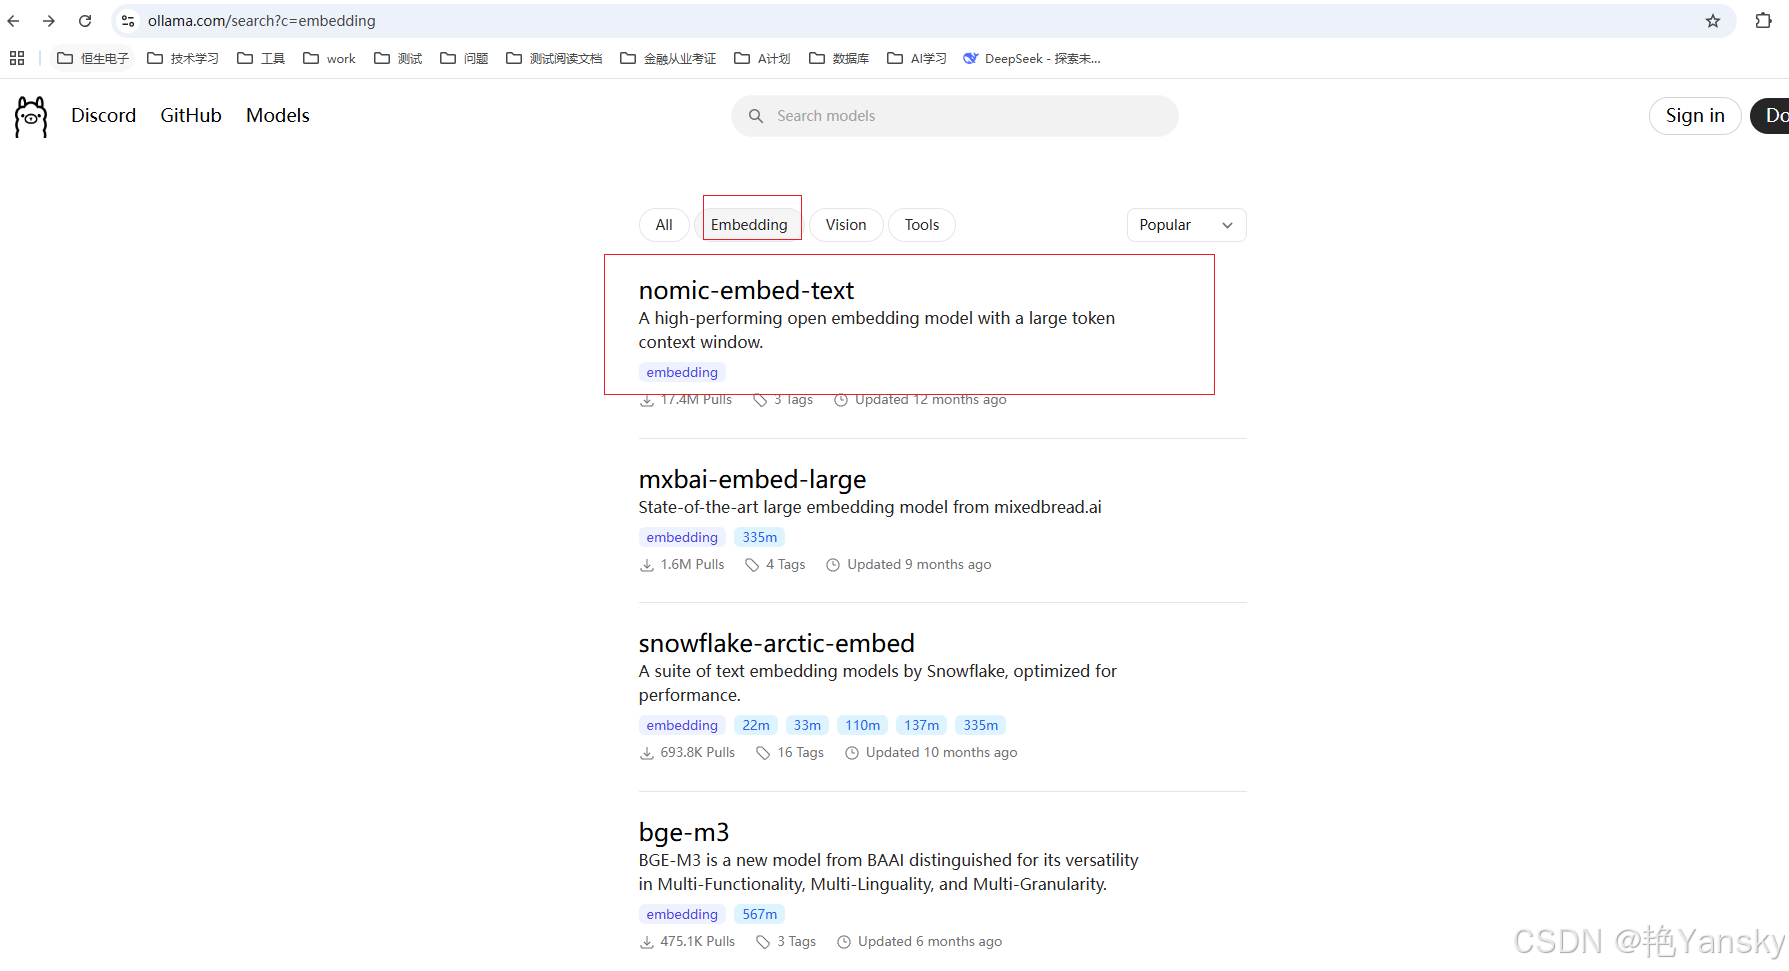Open the 工具 bookmark folder

point(261,58)
